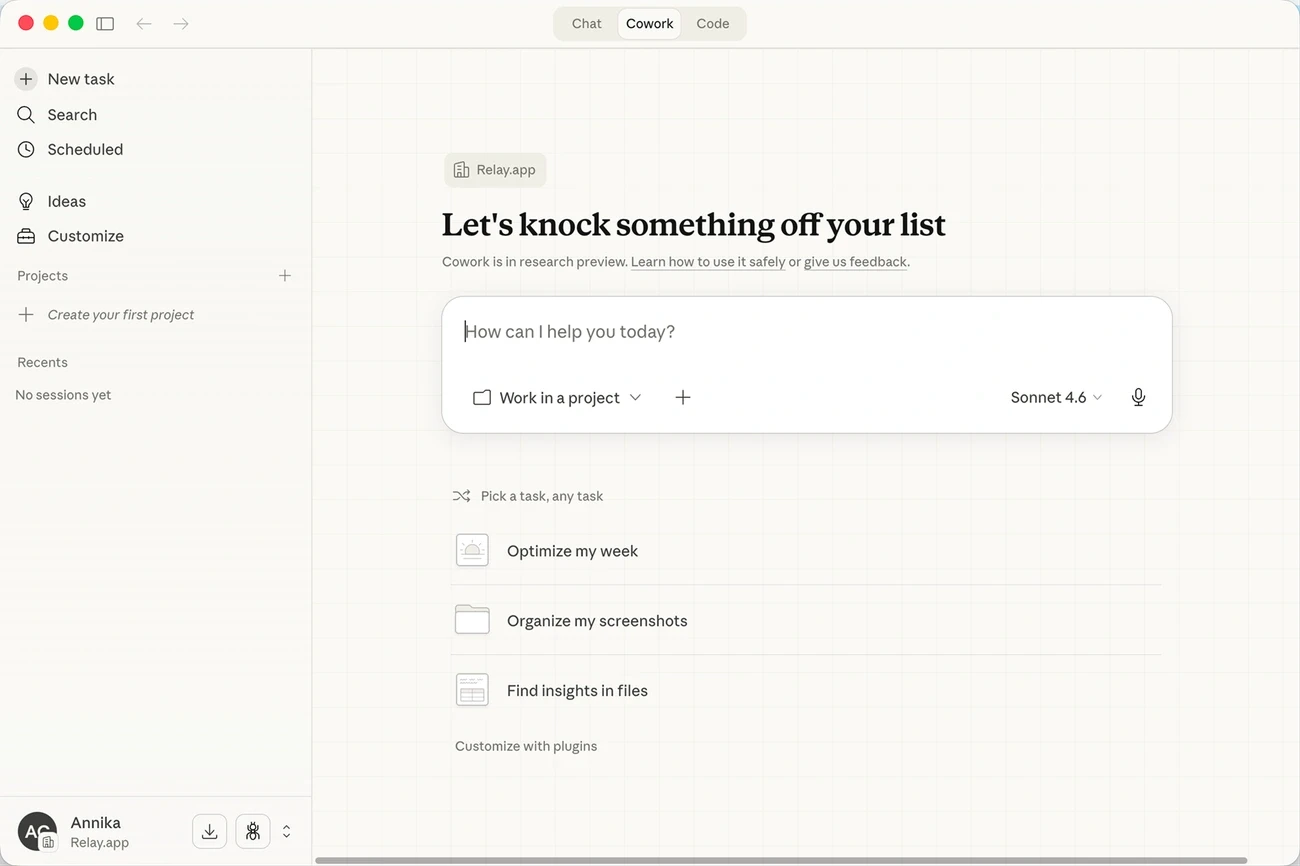Expand the Work in a project dropdown

tap(557, 397)
